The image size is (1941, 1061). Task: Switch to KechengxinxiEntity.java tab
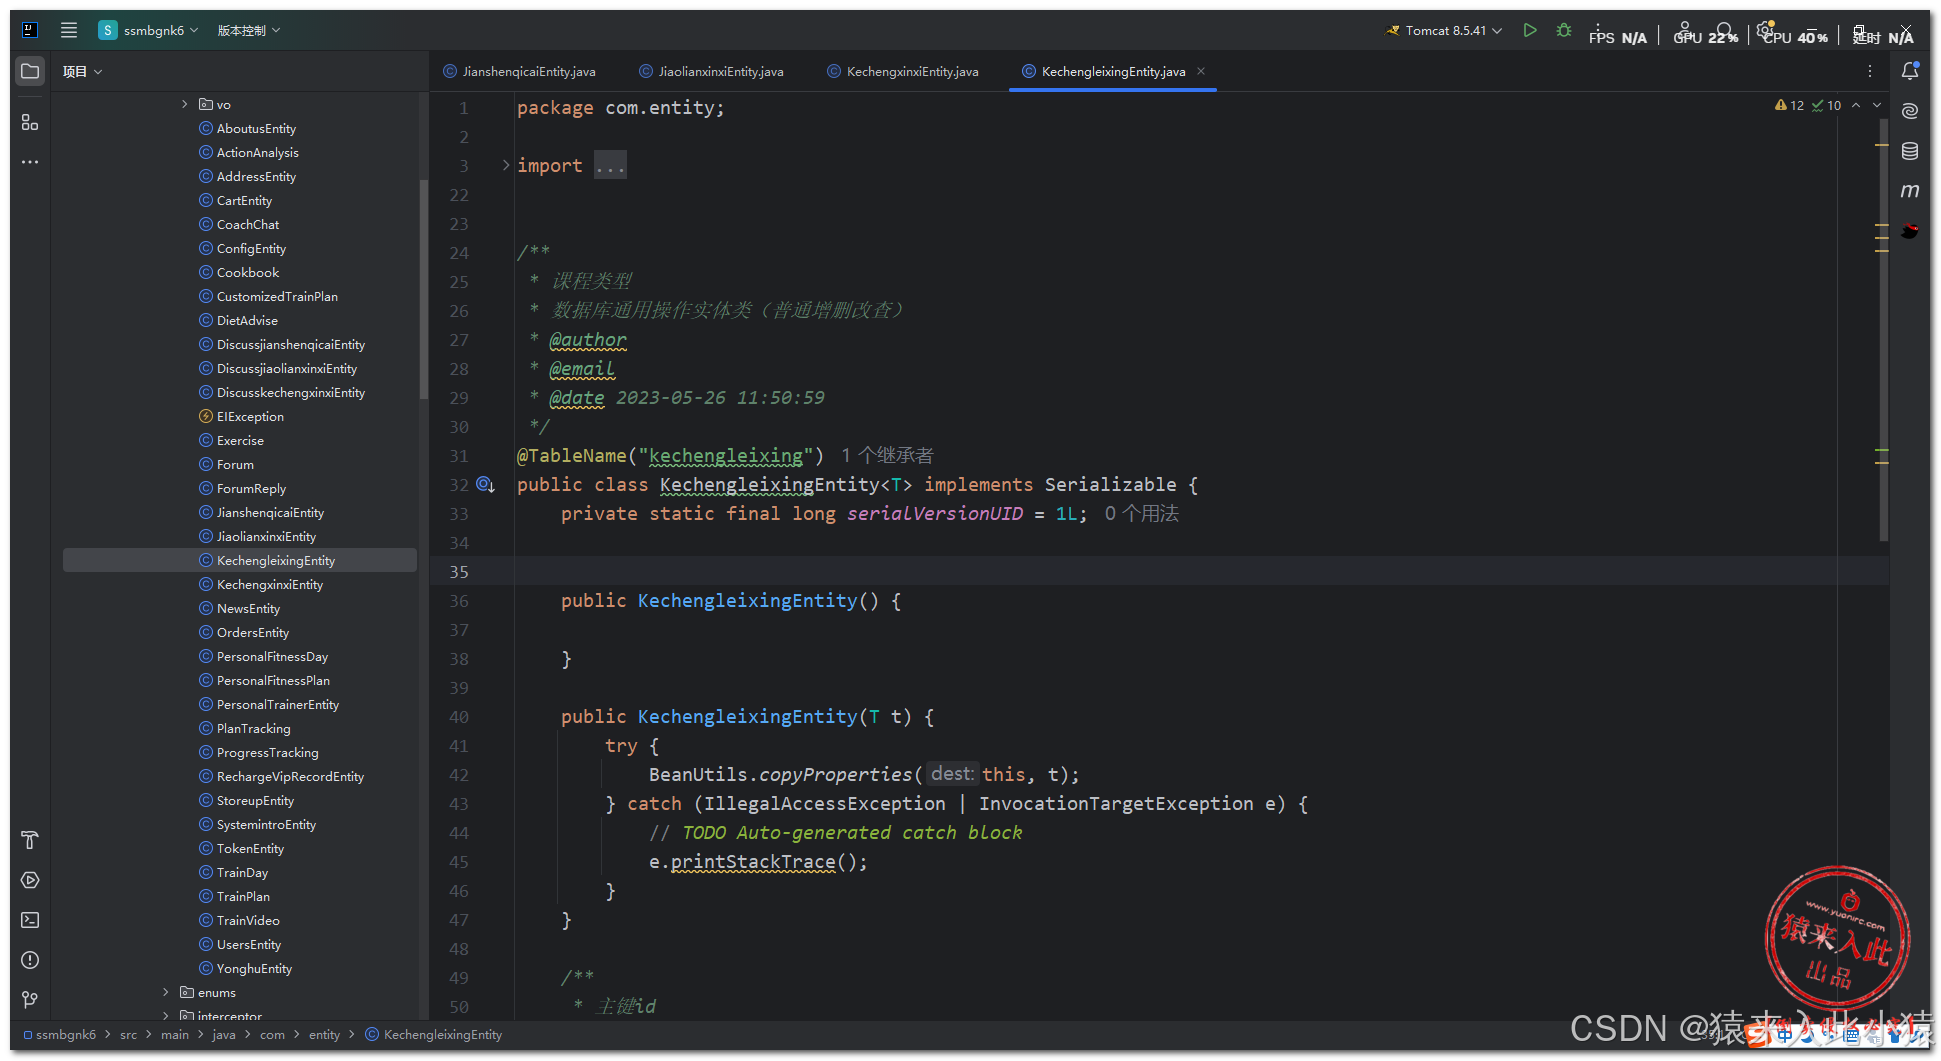click(x=903, y=71)
